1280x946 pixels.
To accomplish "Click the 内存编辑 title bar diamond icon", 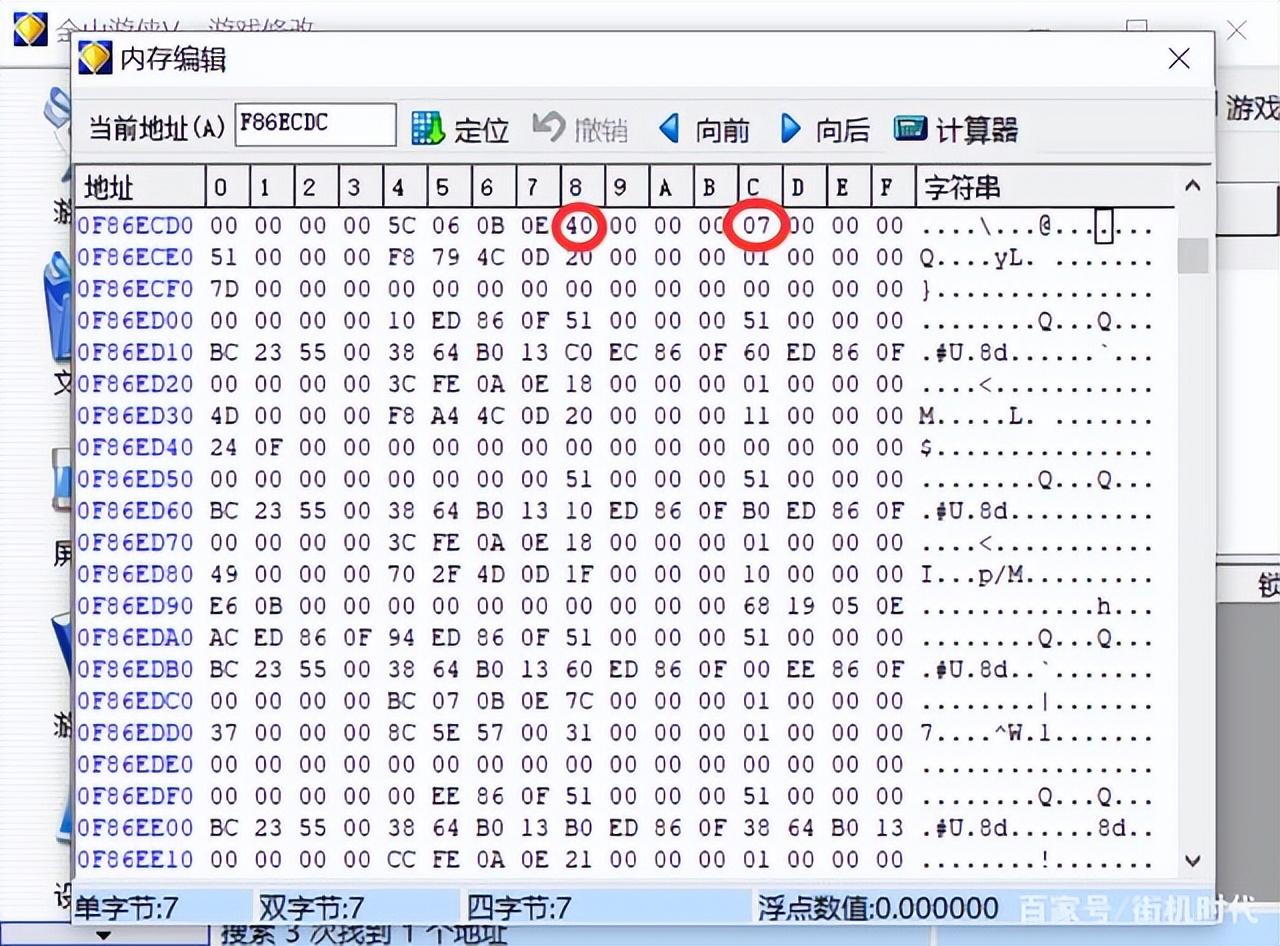I will (x=96, y=58).
